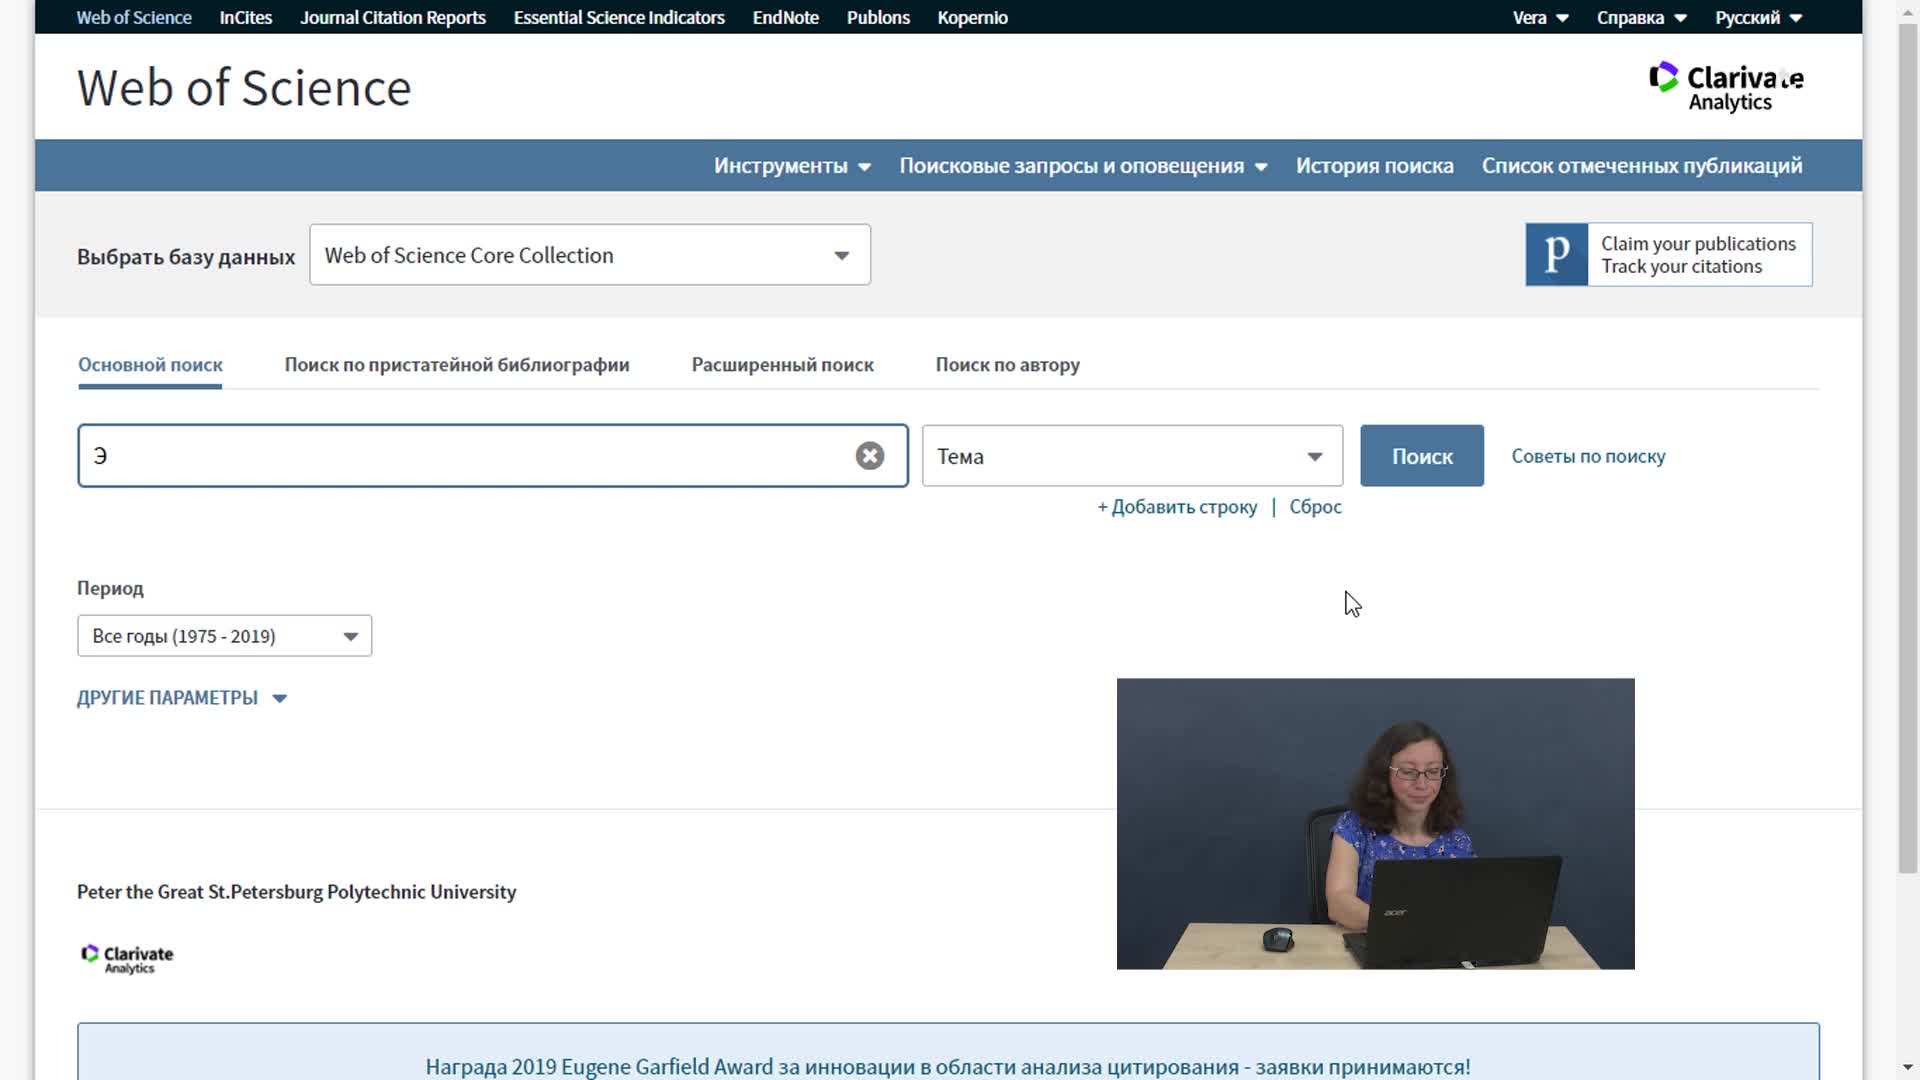This screenshot has height=1080, width=1920.
Task: Open Publons link in top bar
Action: (x=878, y=17)
